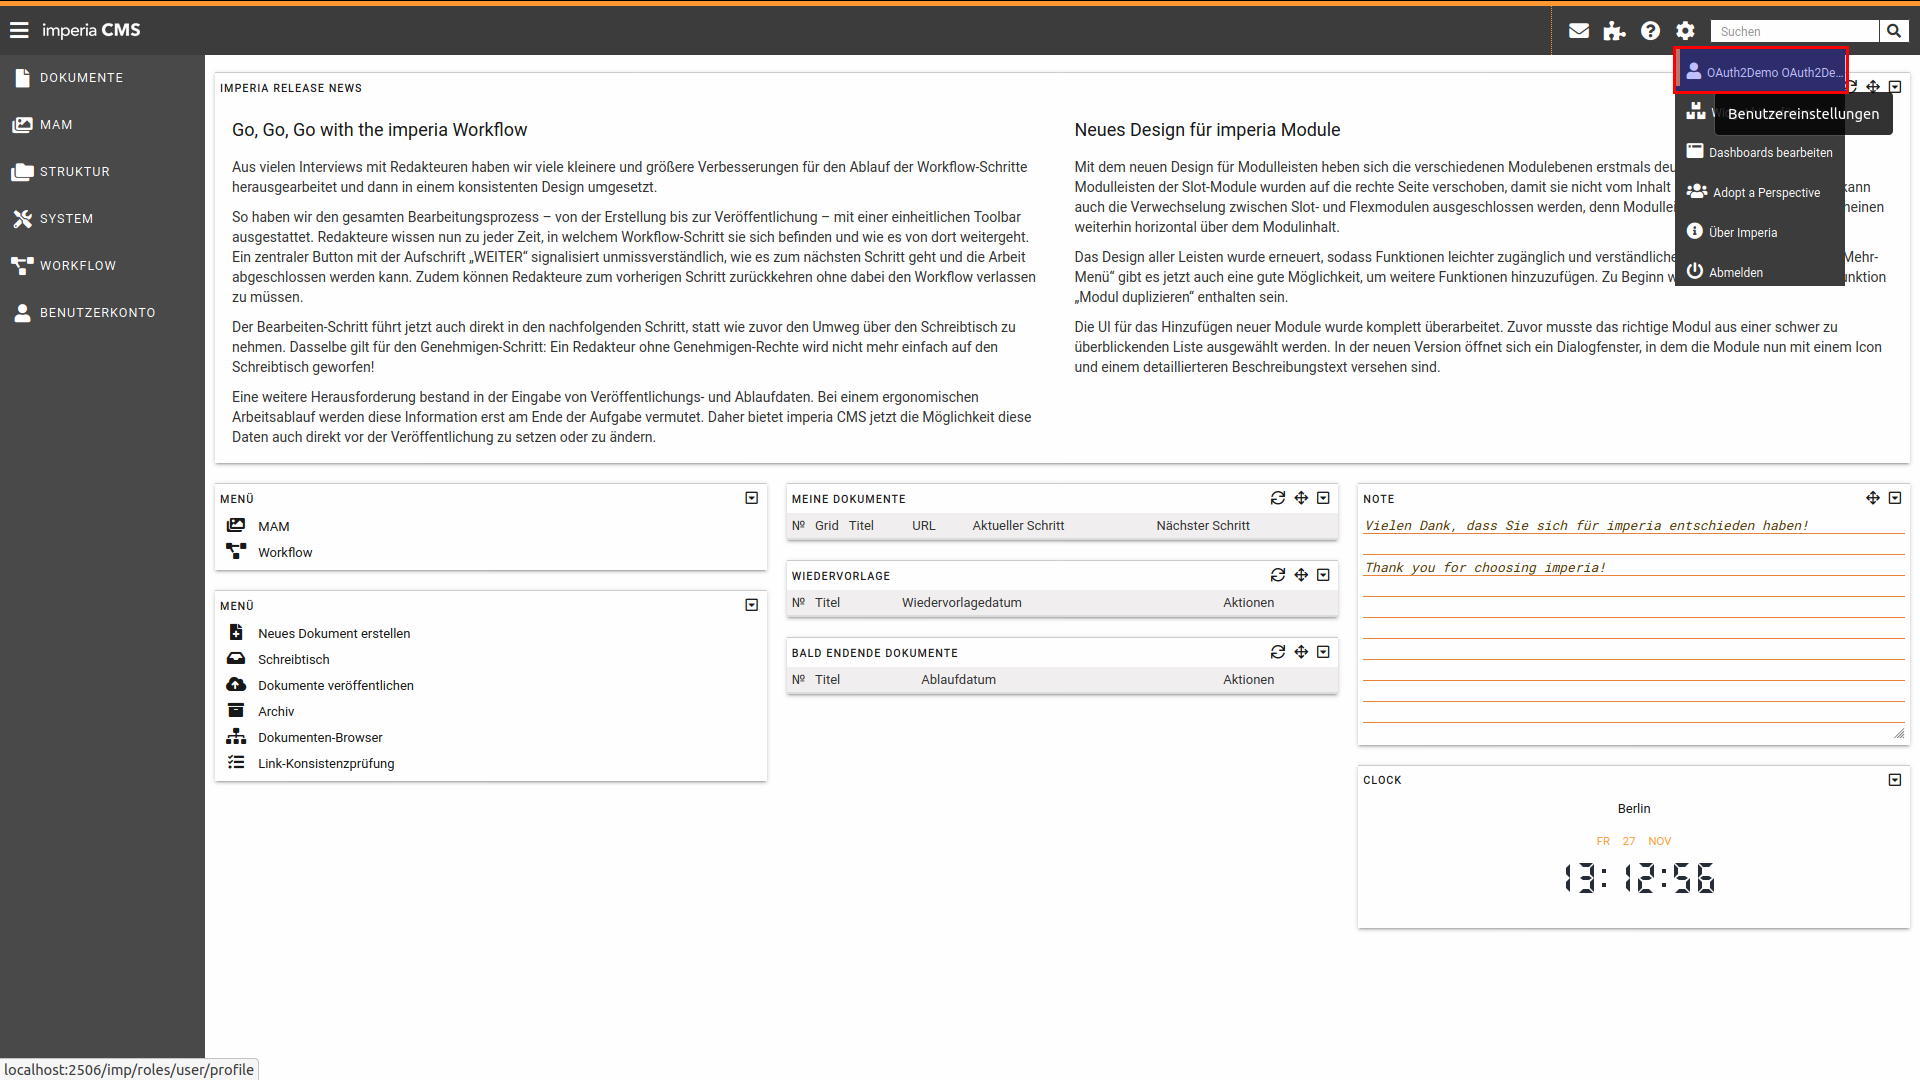Click the Ablaufdatum column header
The width and height of the screenshot is (1920, 1080).
(958, 680)
